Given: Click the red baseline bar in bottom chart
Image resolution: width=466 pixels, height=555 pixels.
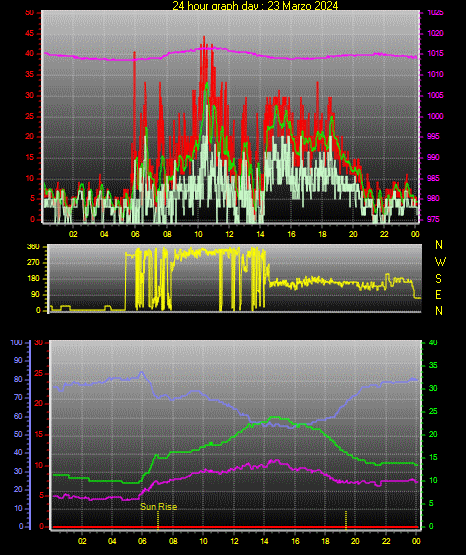Looking at the screenshot, I should click(235, 527).
